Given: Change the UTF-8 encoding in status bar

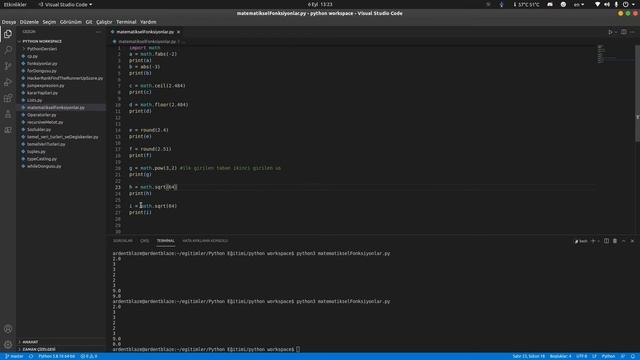Looking at the screenshot, I should click(x=582, y=356).
